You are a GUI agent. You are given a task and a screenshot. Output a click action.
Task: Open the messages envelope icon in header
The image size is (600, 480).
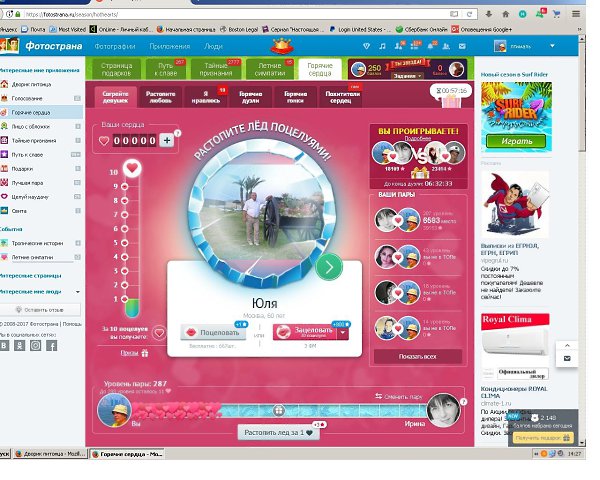click(462, 46)
